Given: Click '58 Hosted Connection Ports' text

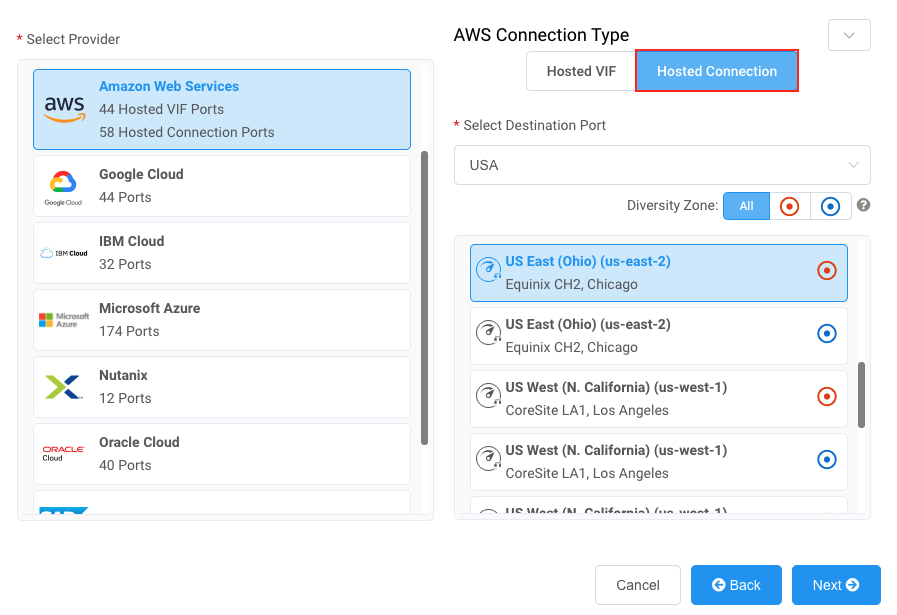Looking at the screenshot, I should [186, 132].
